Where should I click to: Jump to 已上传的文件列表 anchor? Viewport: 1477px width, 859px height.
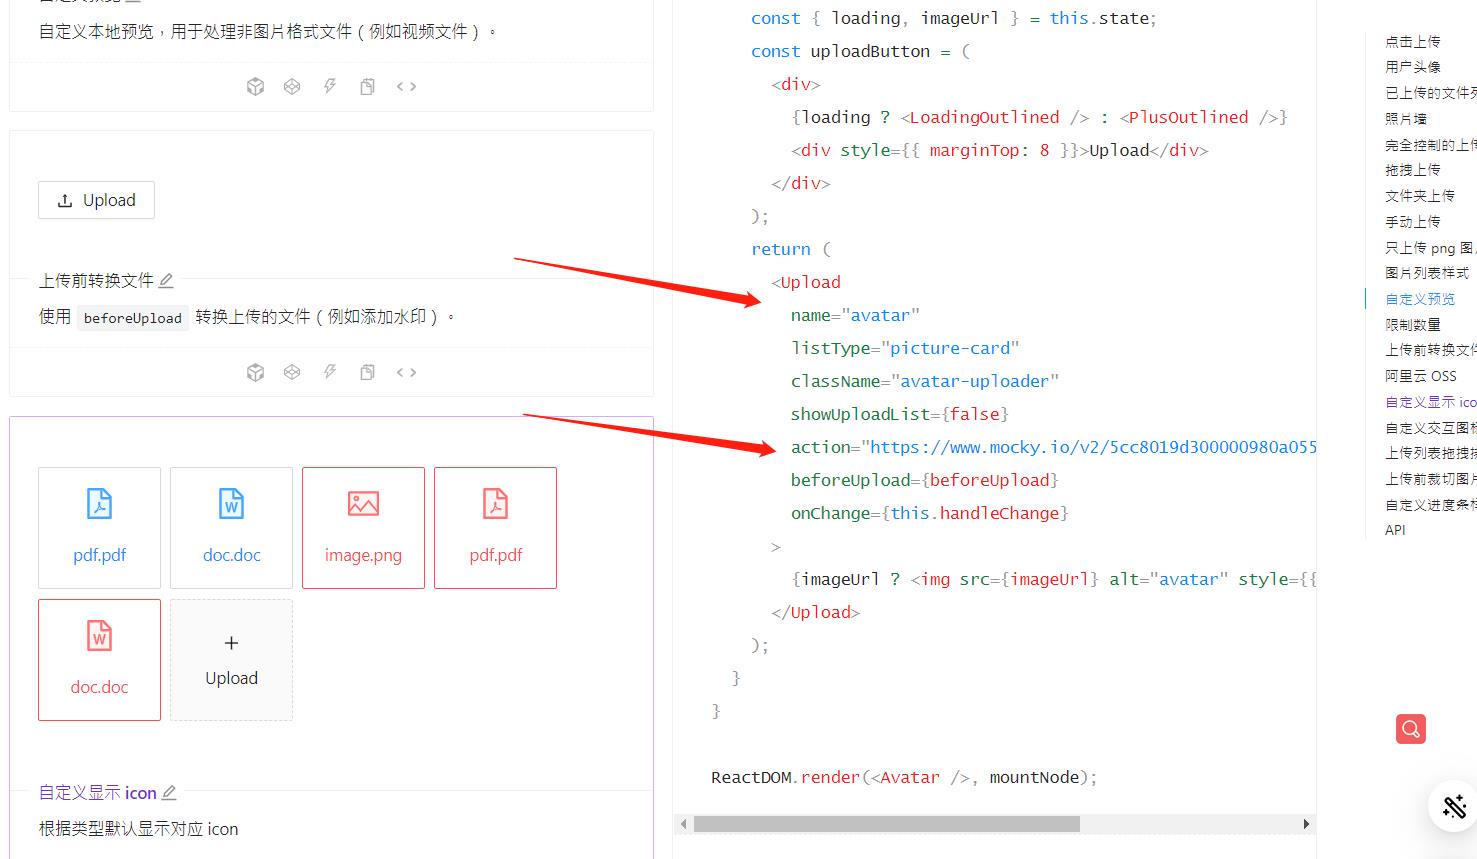[x=1431, y=93]
